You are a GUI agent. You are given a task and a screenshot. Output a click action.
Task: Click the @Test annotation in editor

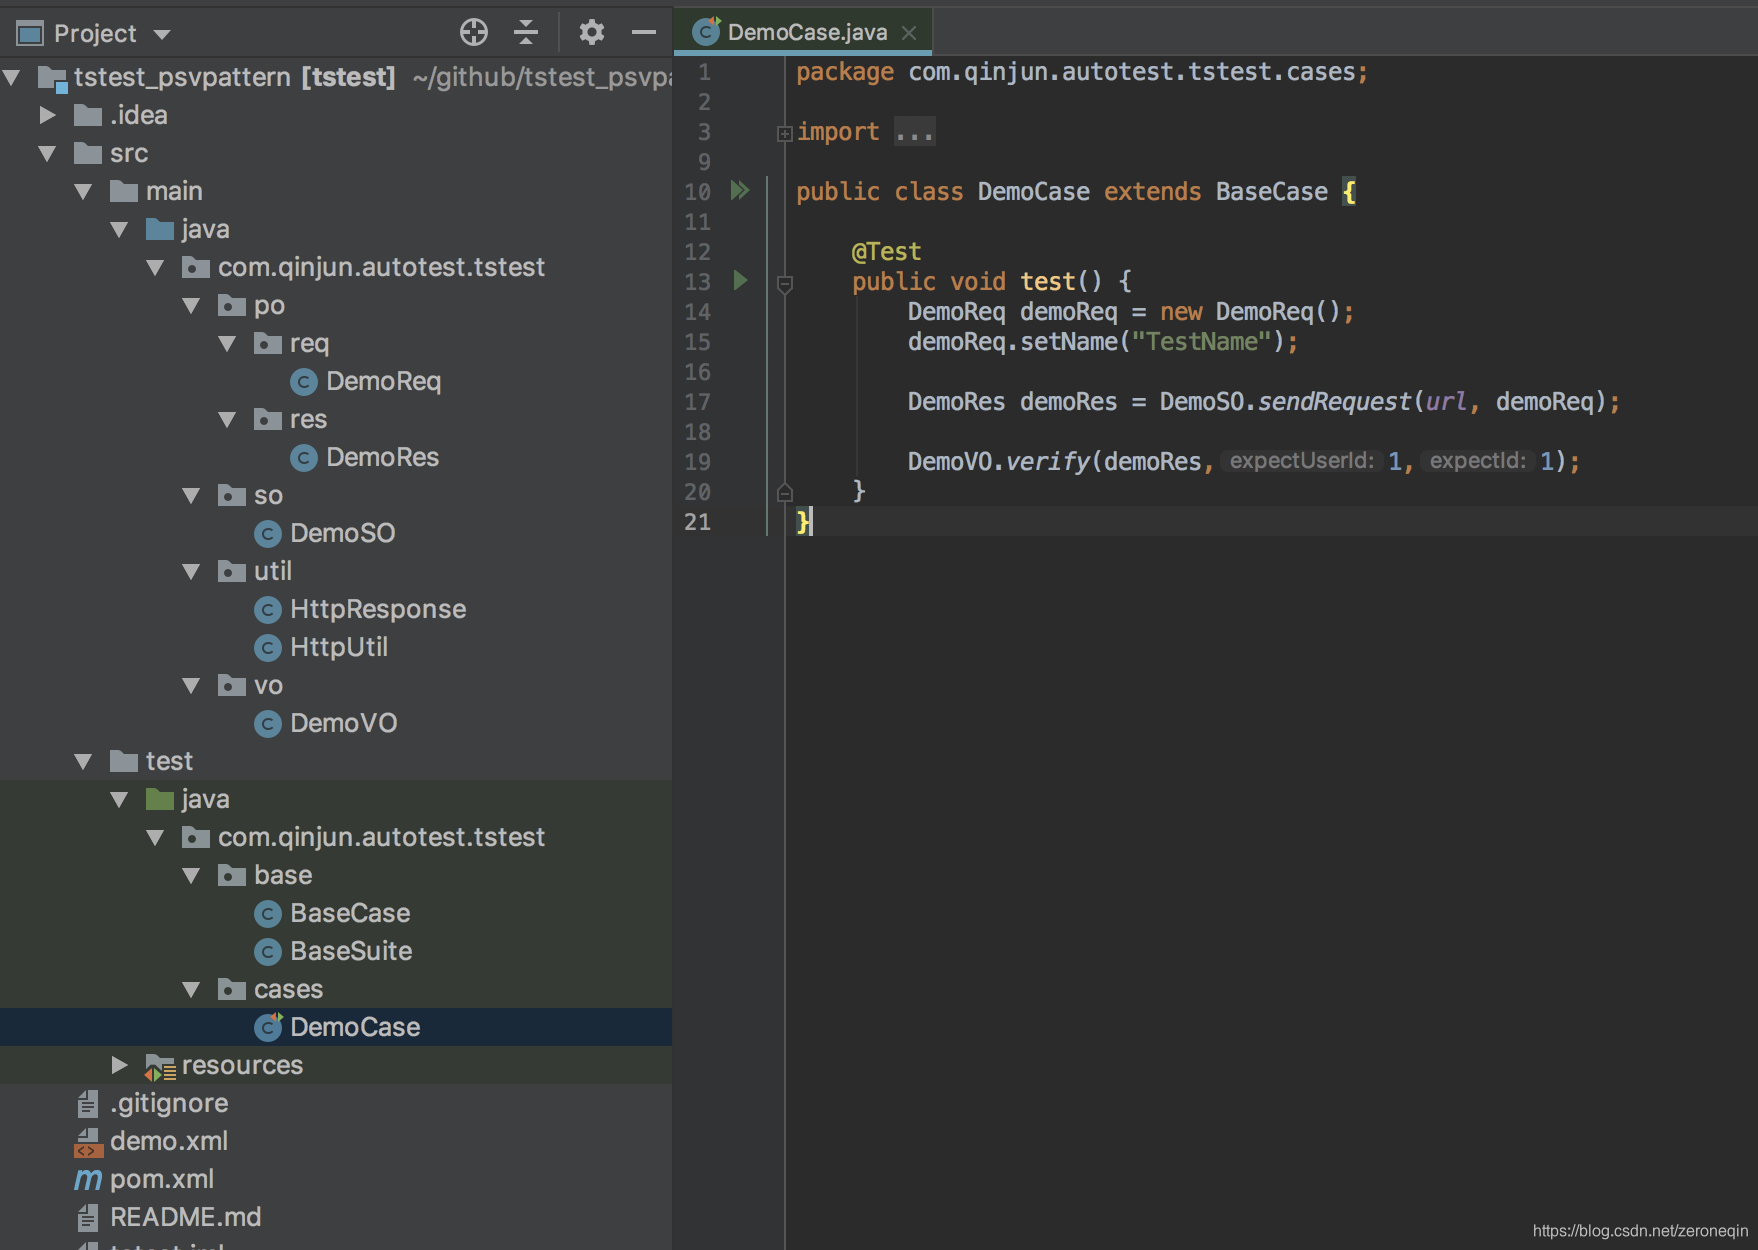[x=886, y=251]
